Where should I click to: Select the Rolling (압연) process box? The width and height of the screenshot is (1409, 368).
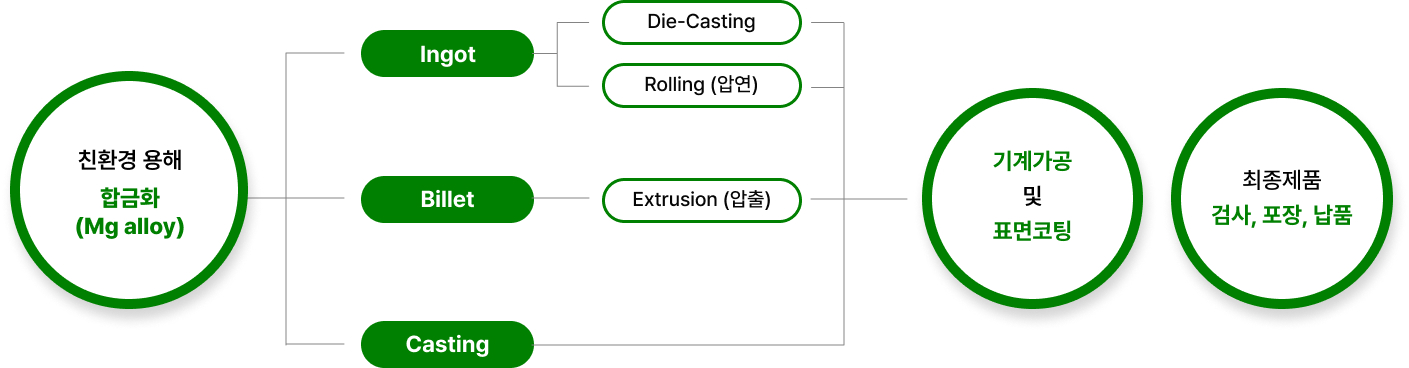click(x=701, y=86)
